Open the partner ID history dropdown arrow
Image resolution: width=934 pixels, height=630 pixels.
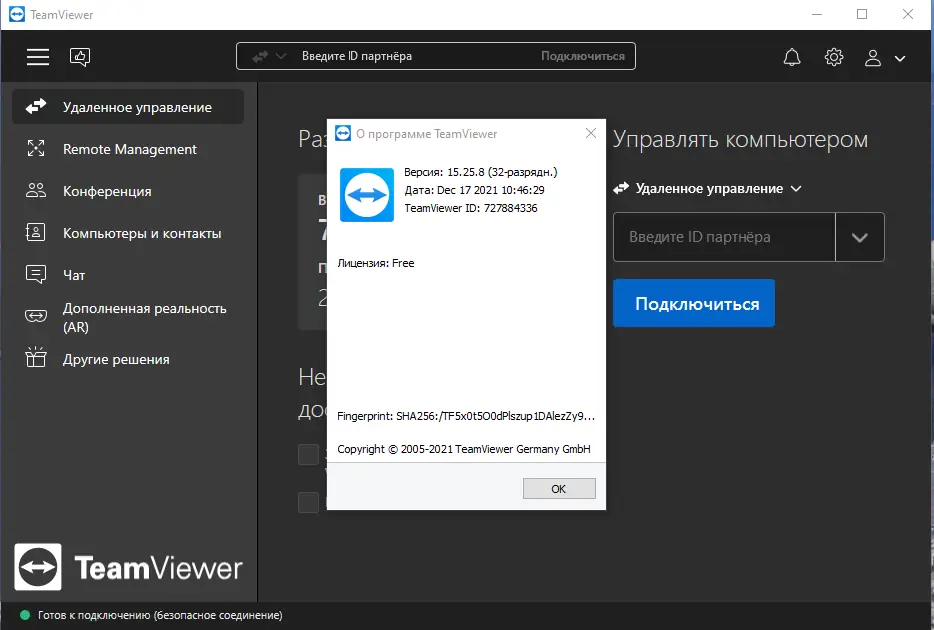(861, 237)
